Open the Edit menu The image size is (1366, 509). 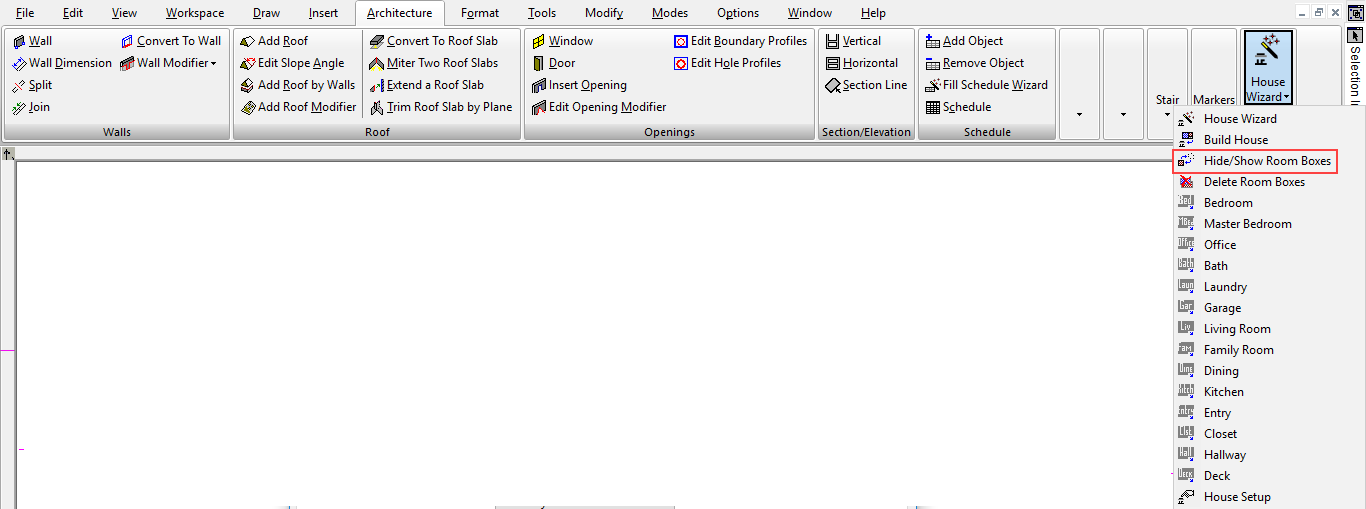[x=73, y=13]
